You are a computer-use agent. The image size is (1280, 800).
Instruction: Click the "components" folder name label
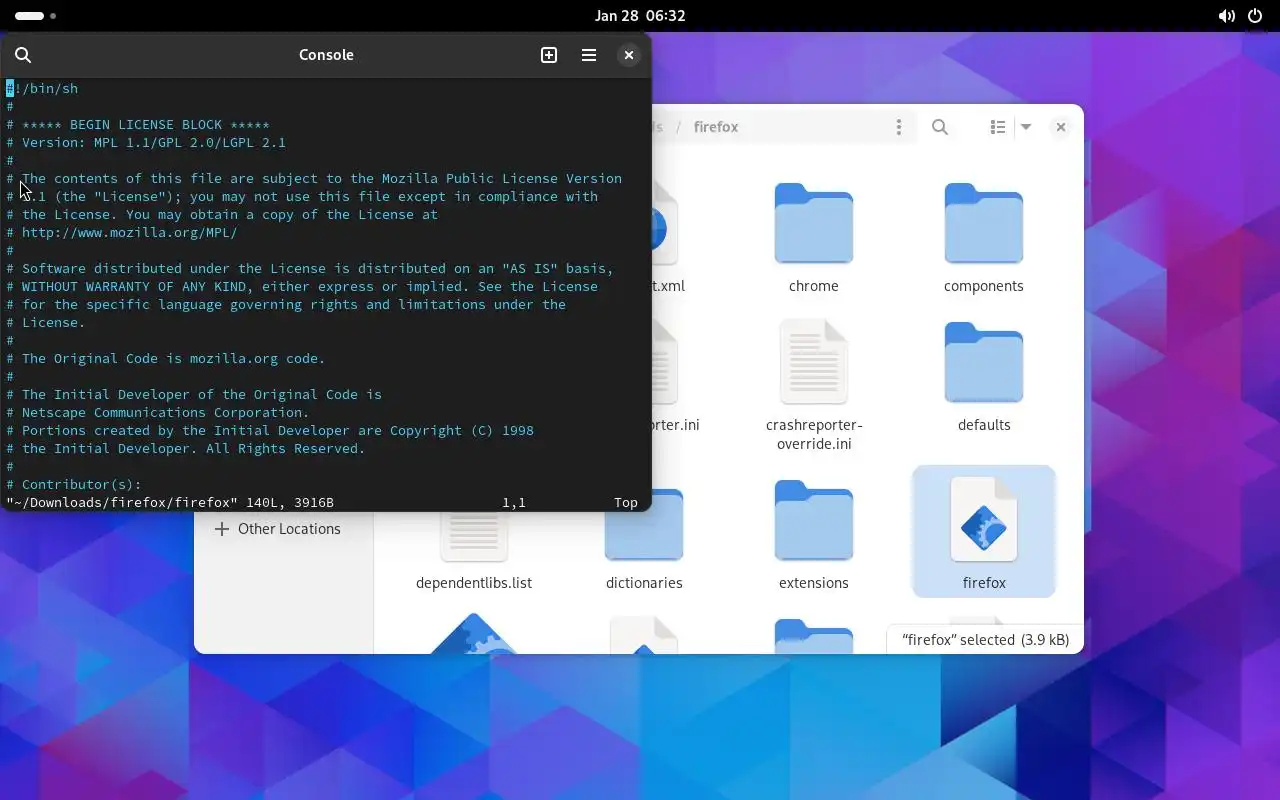click(x=984, y=286)
